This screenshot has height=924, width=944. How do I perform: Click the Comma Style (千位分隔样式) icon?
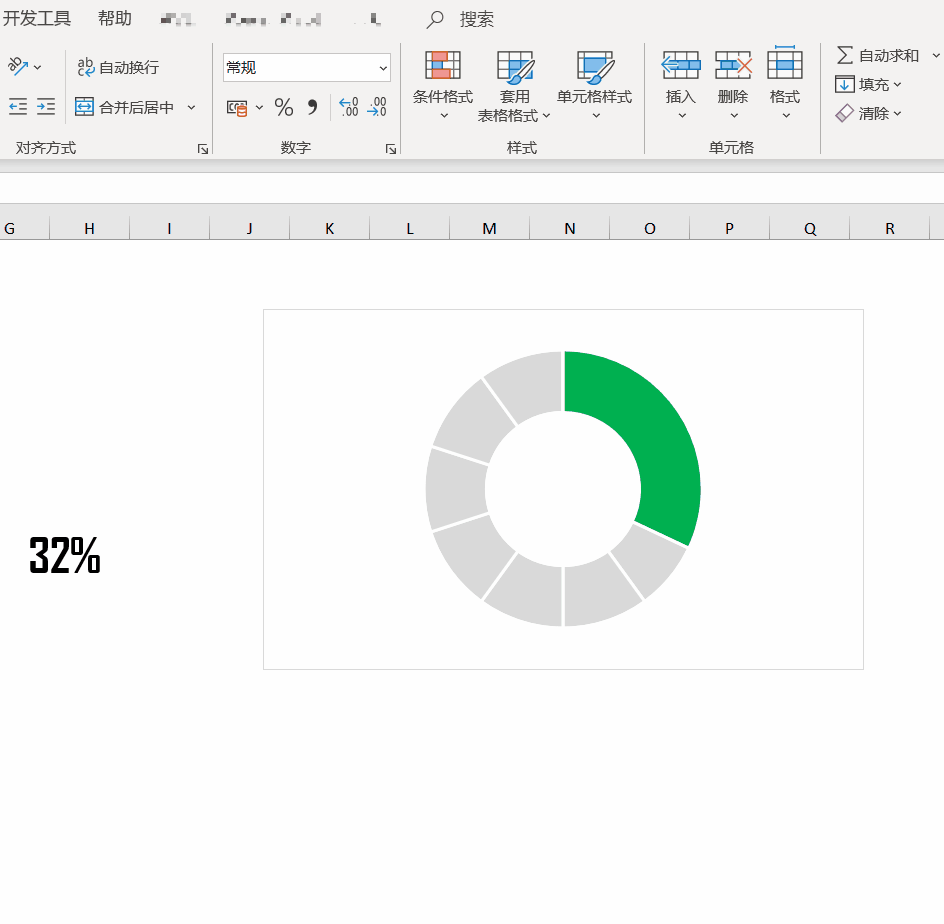[x=313, y=108]
